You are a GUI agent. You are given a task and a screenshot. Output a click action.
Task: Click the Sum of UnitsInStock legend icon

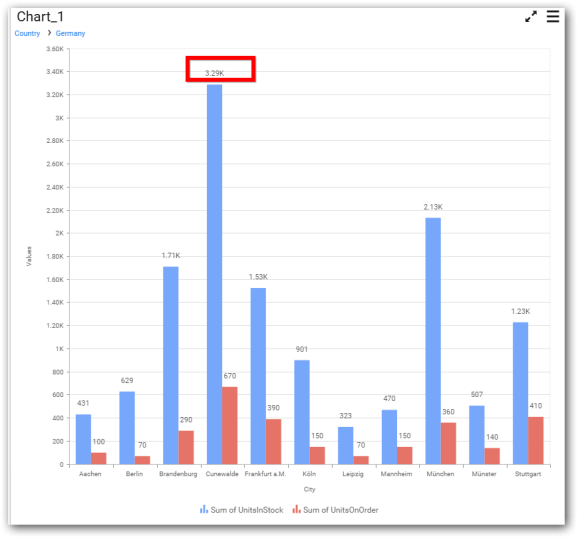pos(204,509)
